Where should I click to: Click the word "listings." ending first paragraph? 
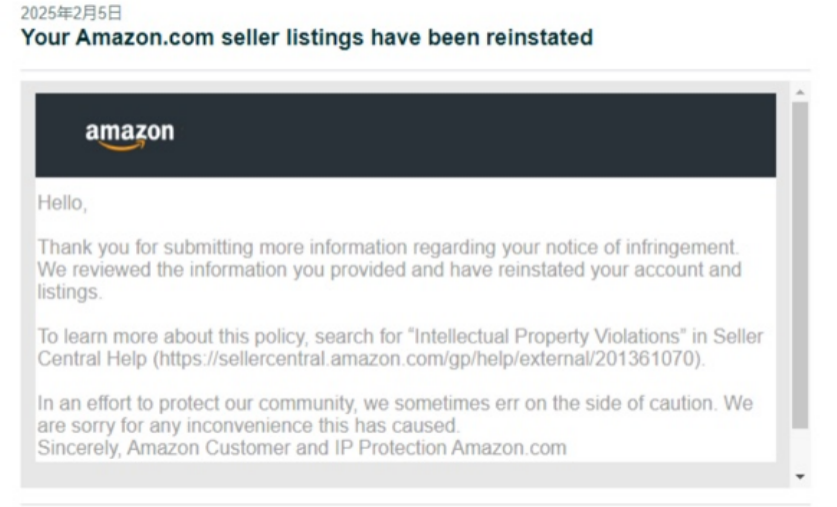pyautogui.click(x=69, y=292)
